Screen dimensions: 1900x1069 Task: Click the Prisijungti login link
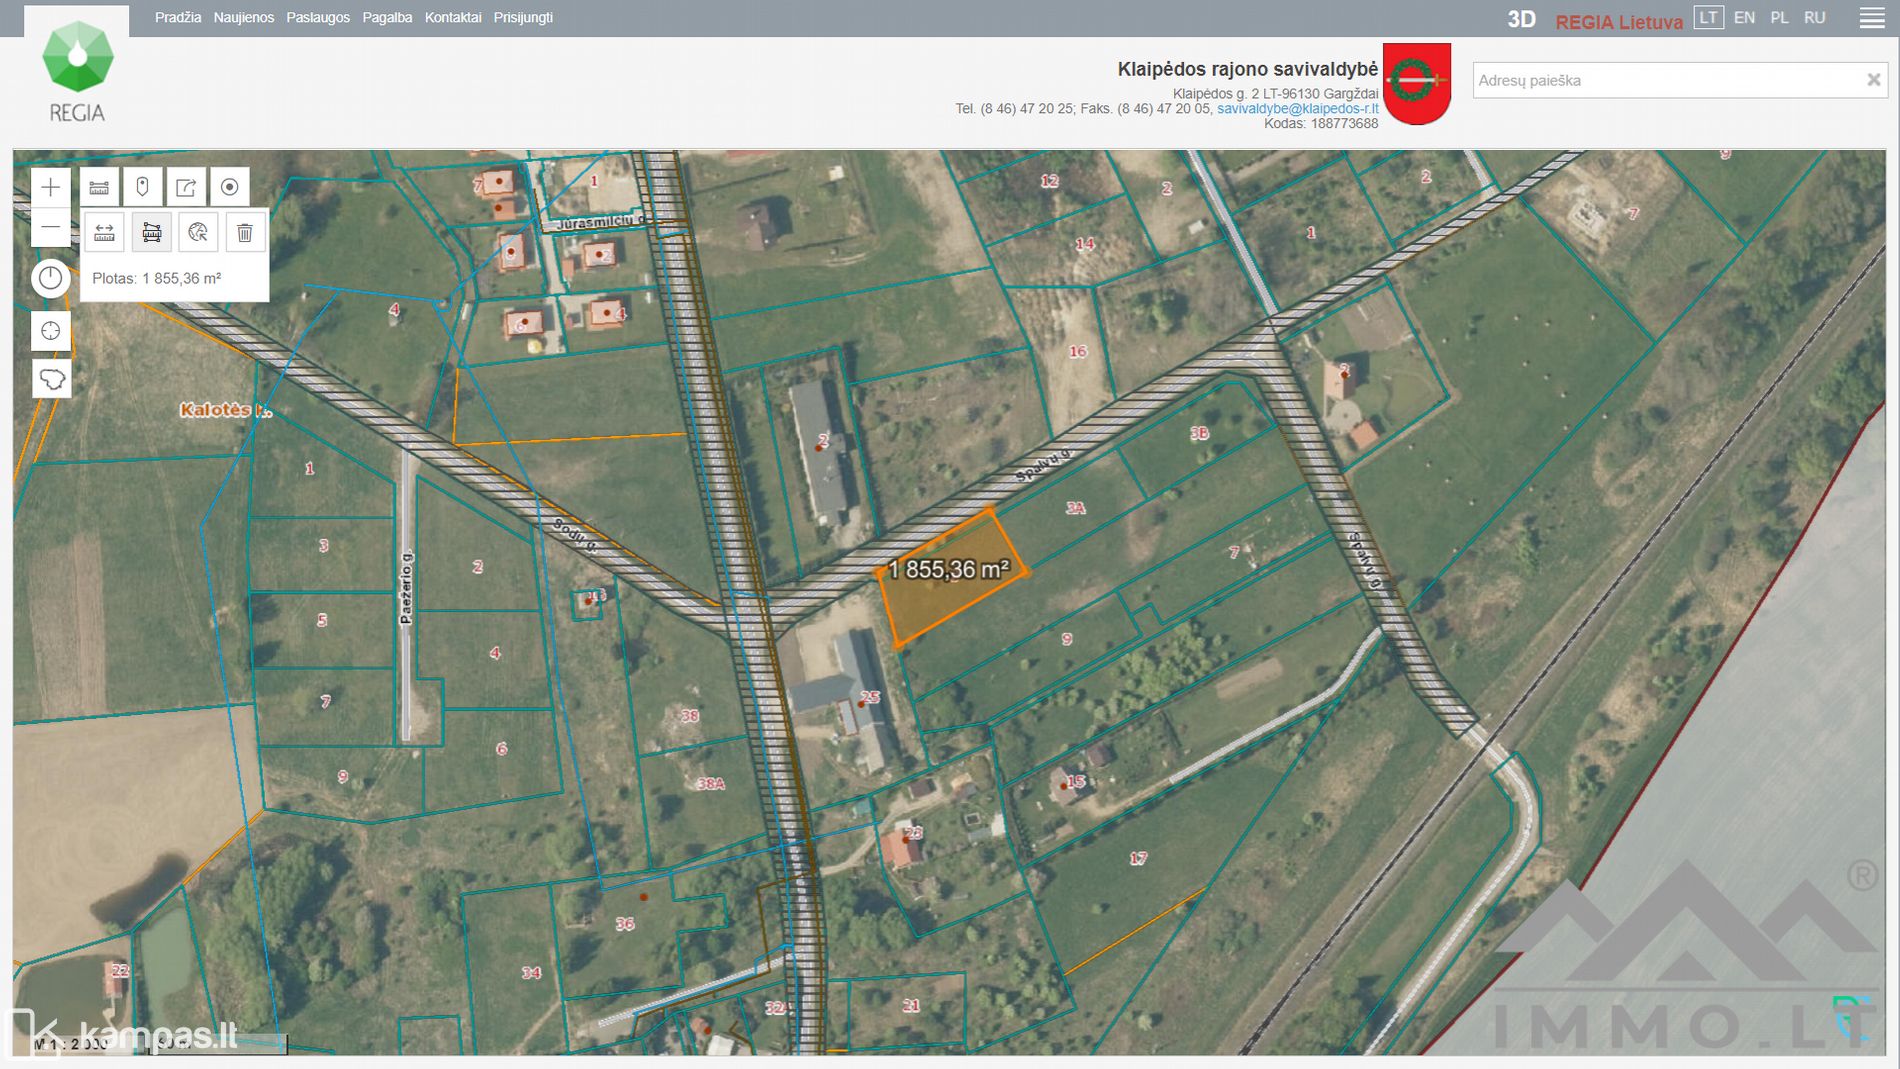(x=523, y=18)
